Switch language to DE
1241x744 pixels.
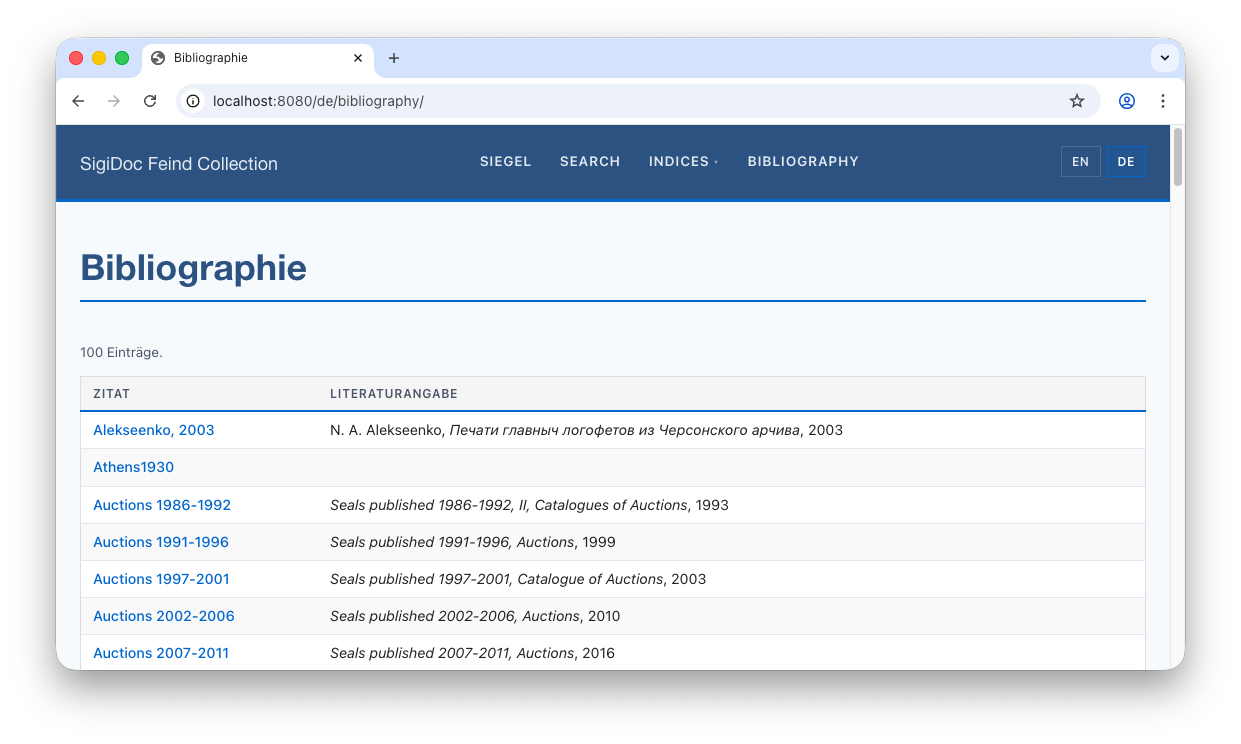click(1126, 162)
